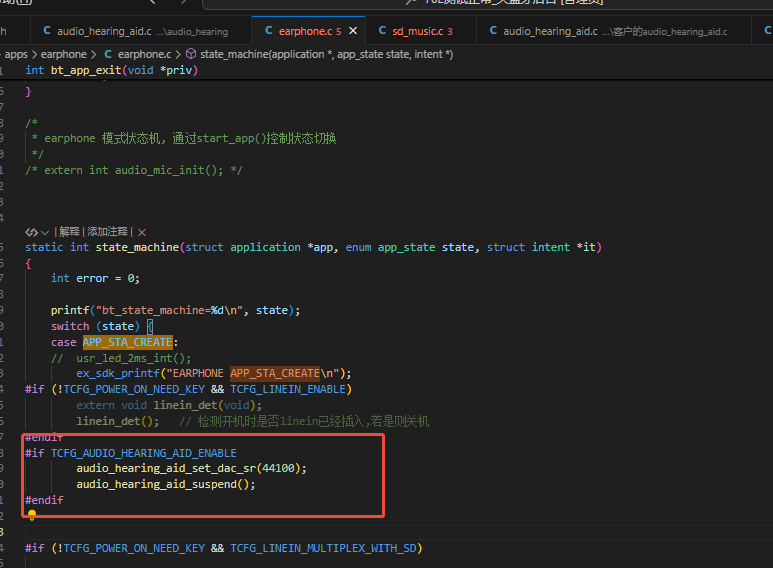This screenshot has height=568, width=773.
Task: Click the earphone.c breadcrumb
Action: click(144, 54)
